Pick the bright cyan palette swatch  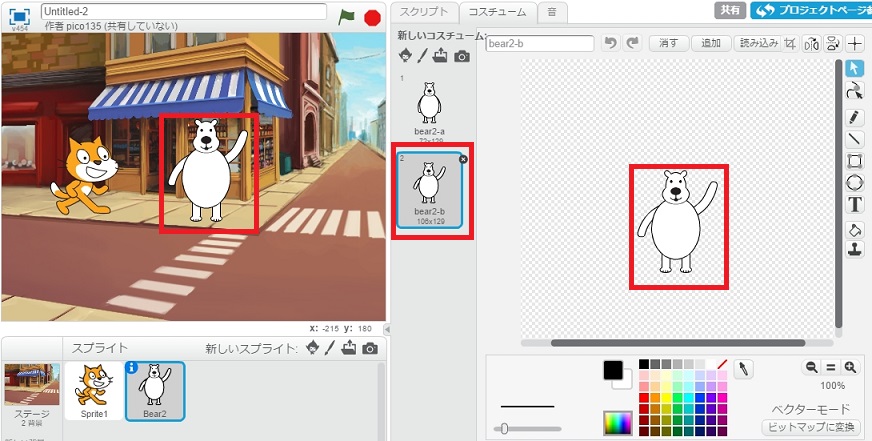coord(688,398)
